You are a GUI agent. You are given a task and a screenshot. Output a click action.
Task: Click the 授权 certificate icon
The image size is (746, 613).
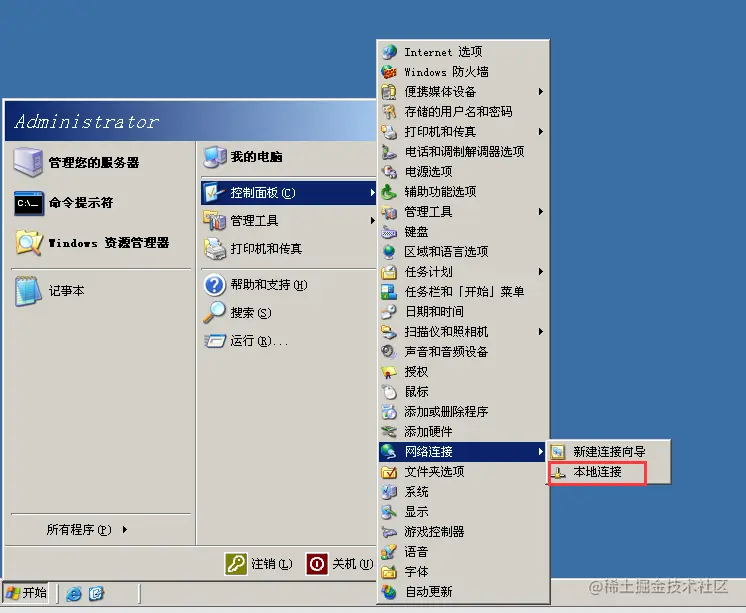[389, 371]
